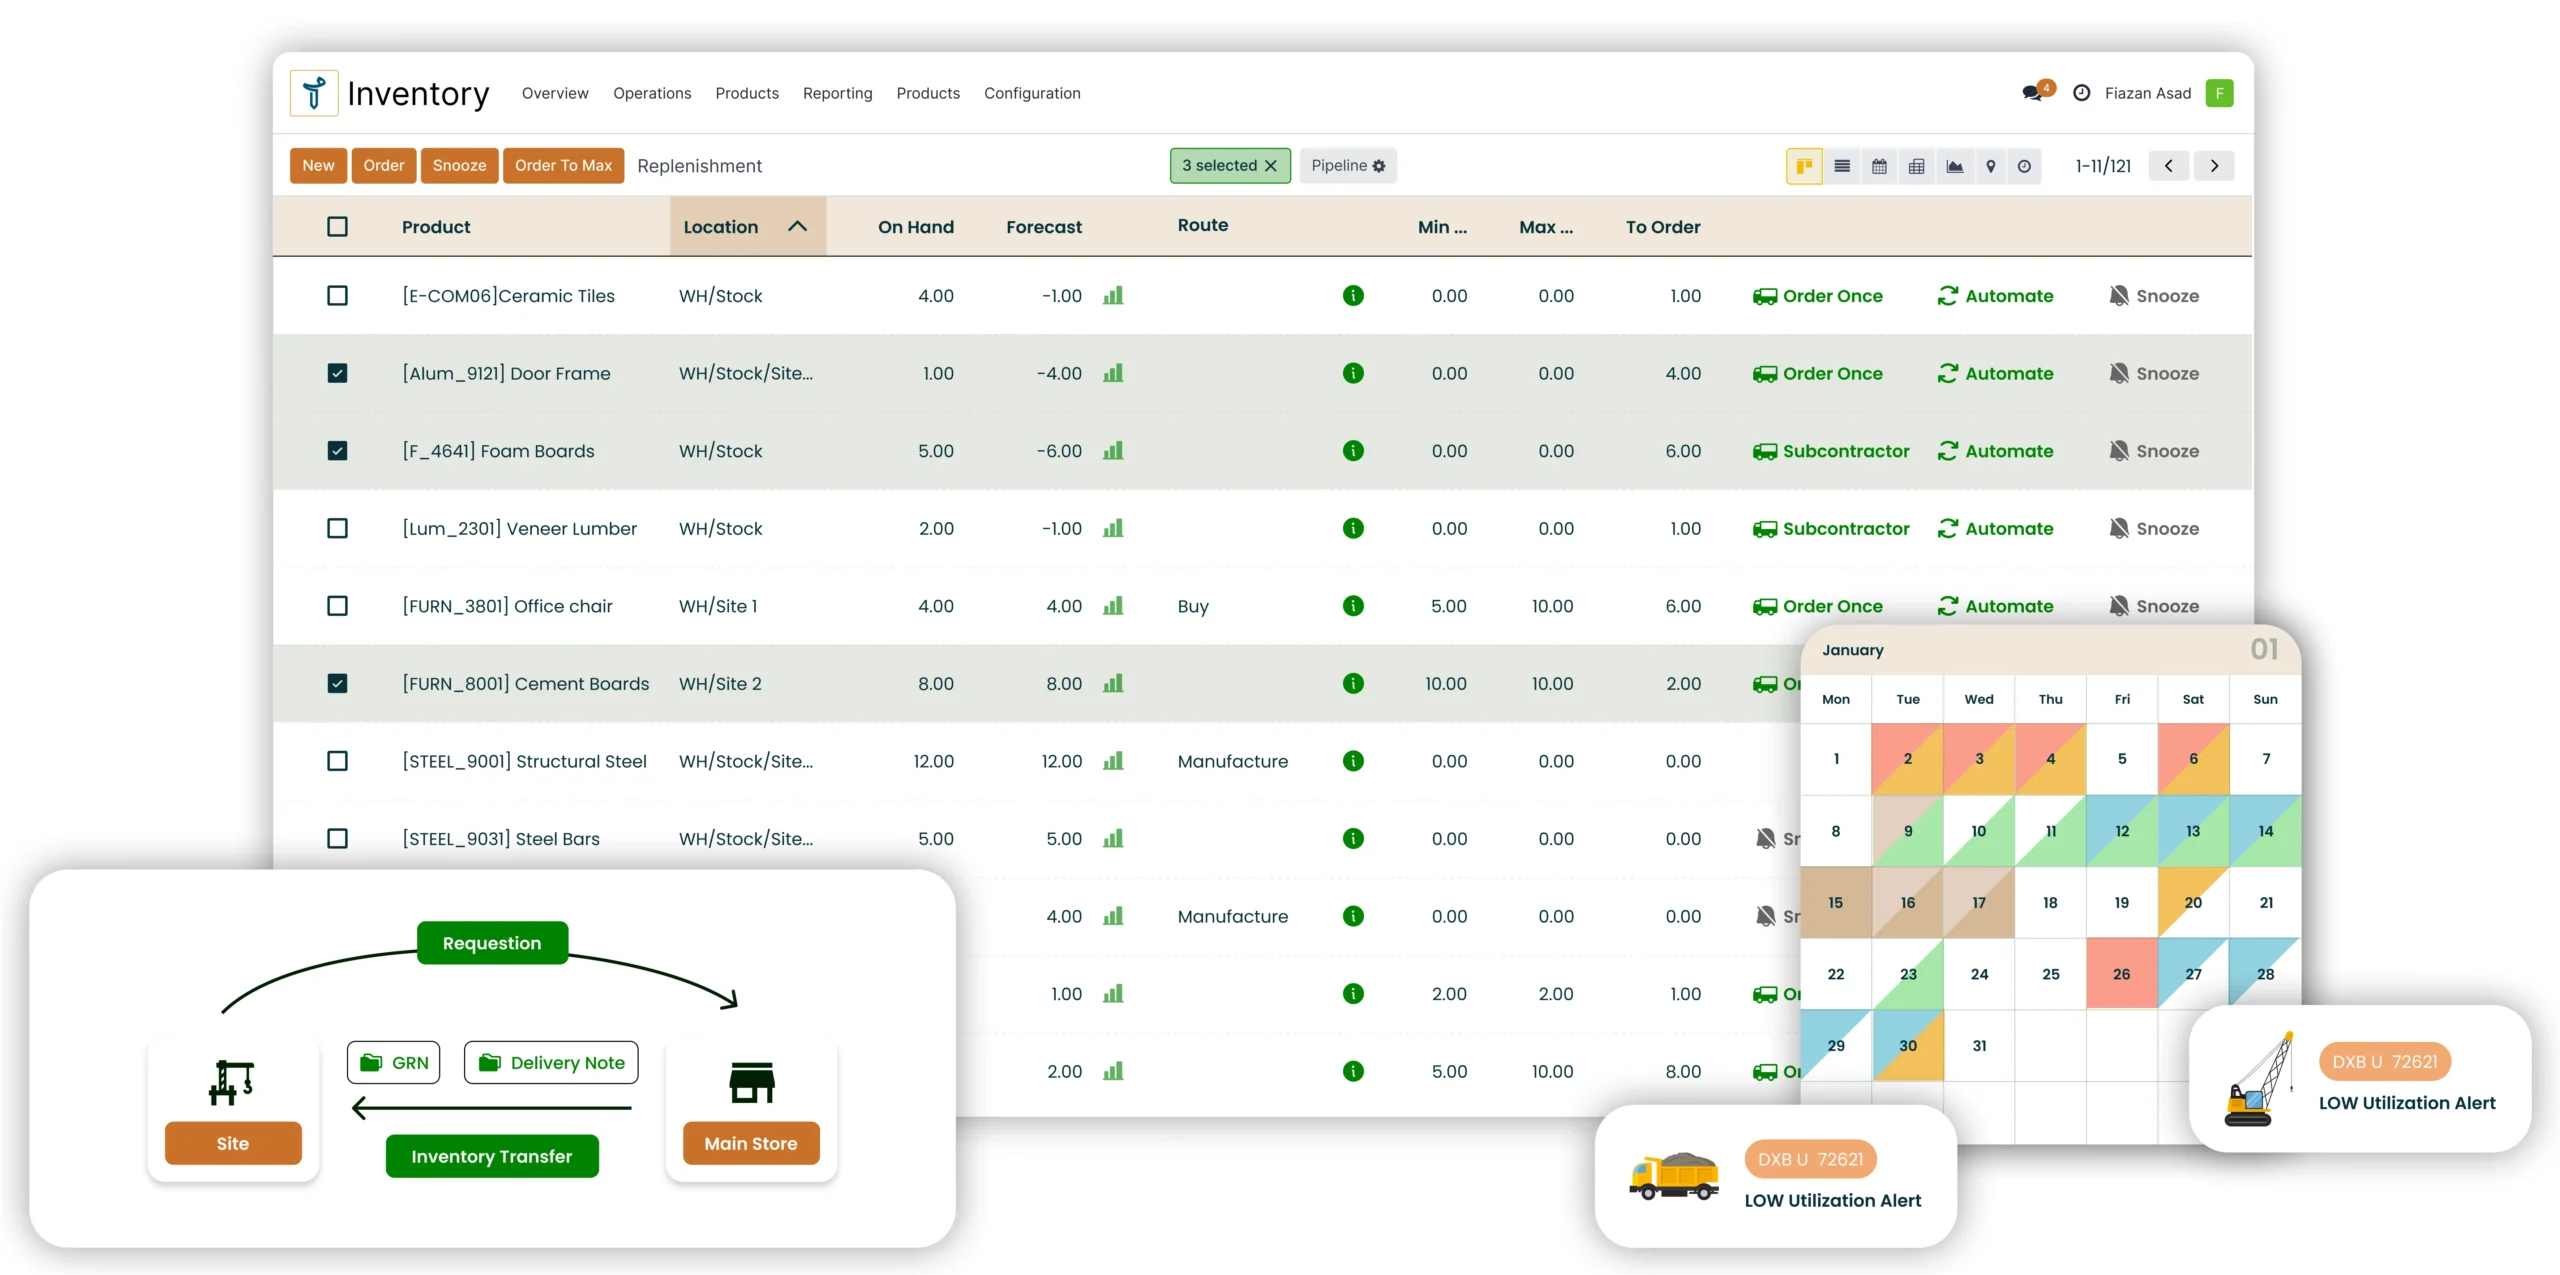Select January 26 red calendar cell
Image resolution: width=2560 pixels, height=1275 pixels.
pos(2121,974)
